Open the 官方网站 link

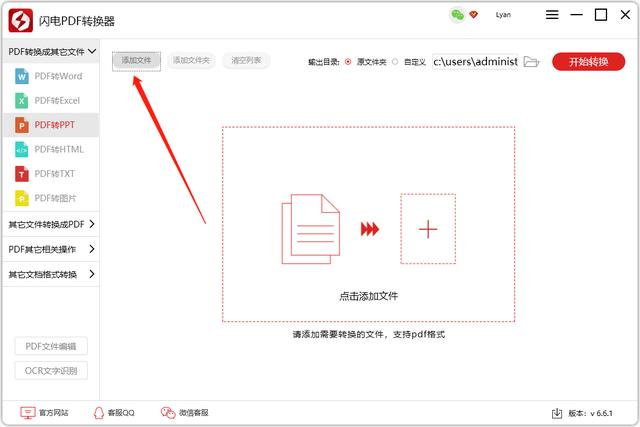[x=44, y=413]
